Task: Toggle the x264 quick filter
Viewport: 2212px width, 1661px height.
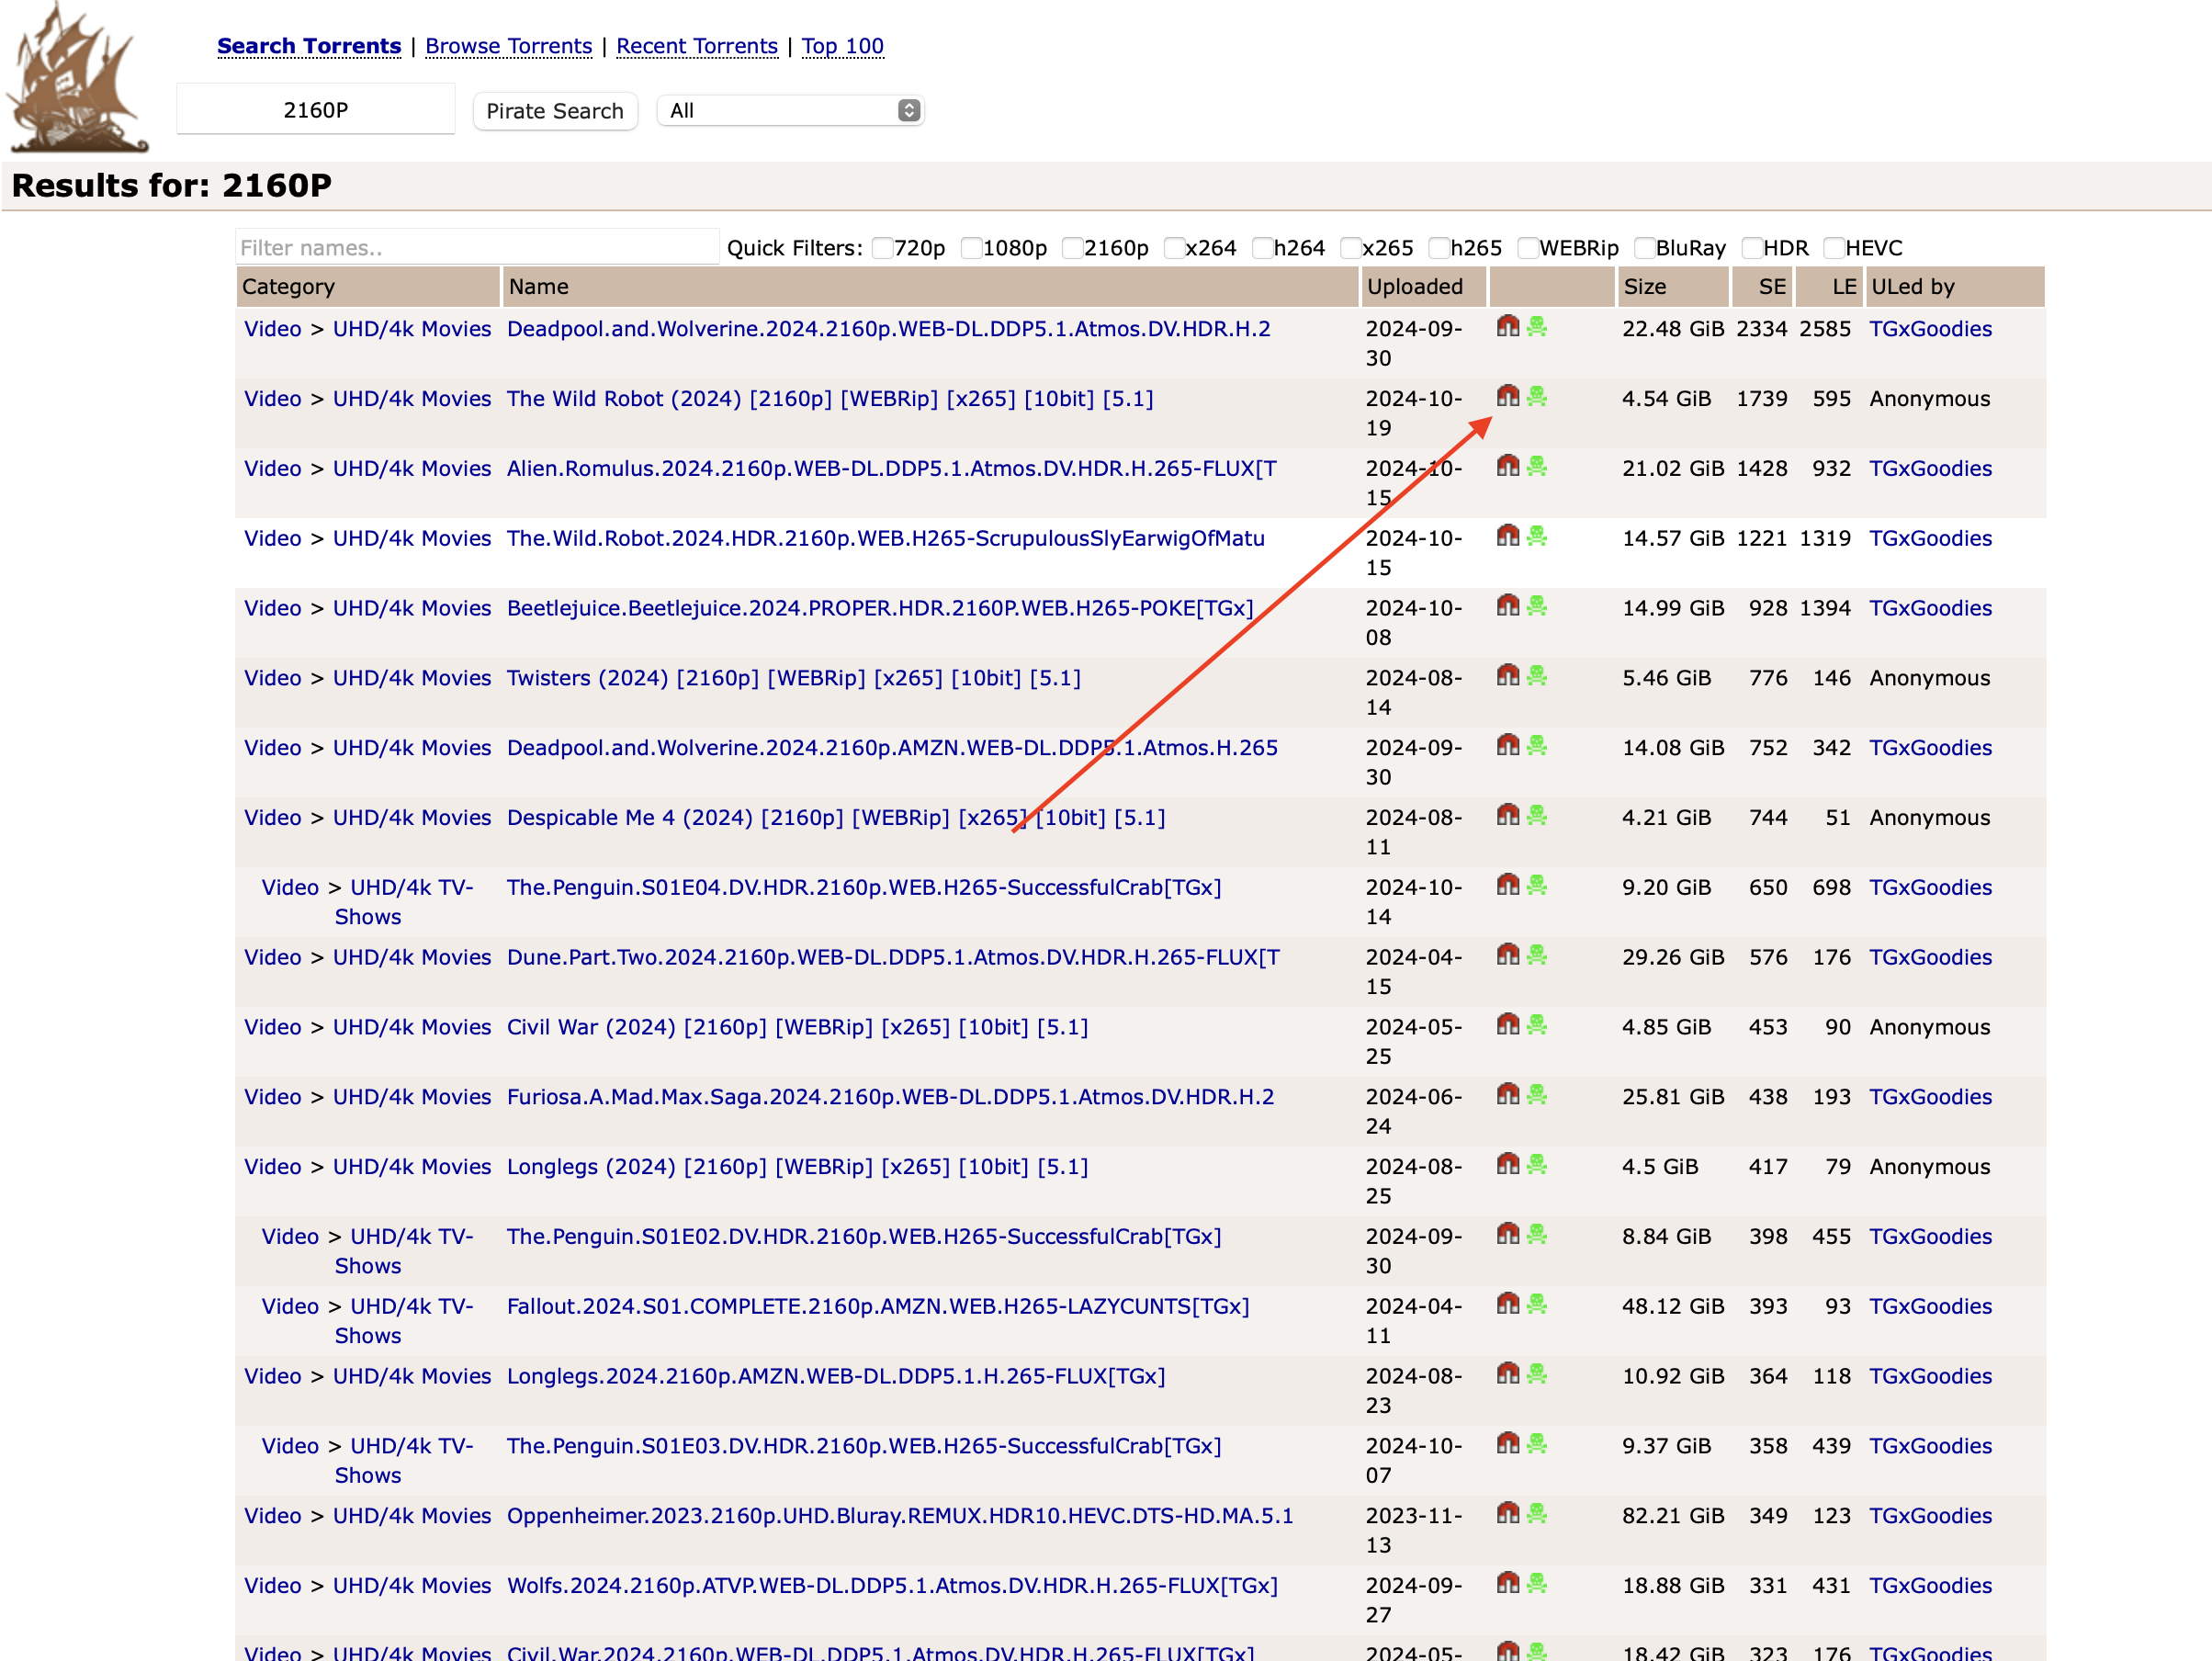Action: click(x=1174, y=248)
